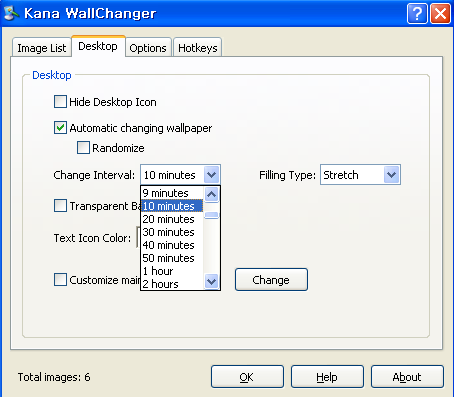Choose 2 hours from the list

(172, 284)
